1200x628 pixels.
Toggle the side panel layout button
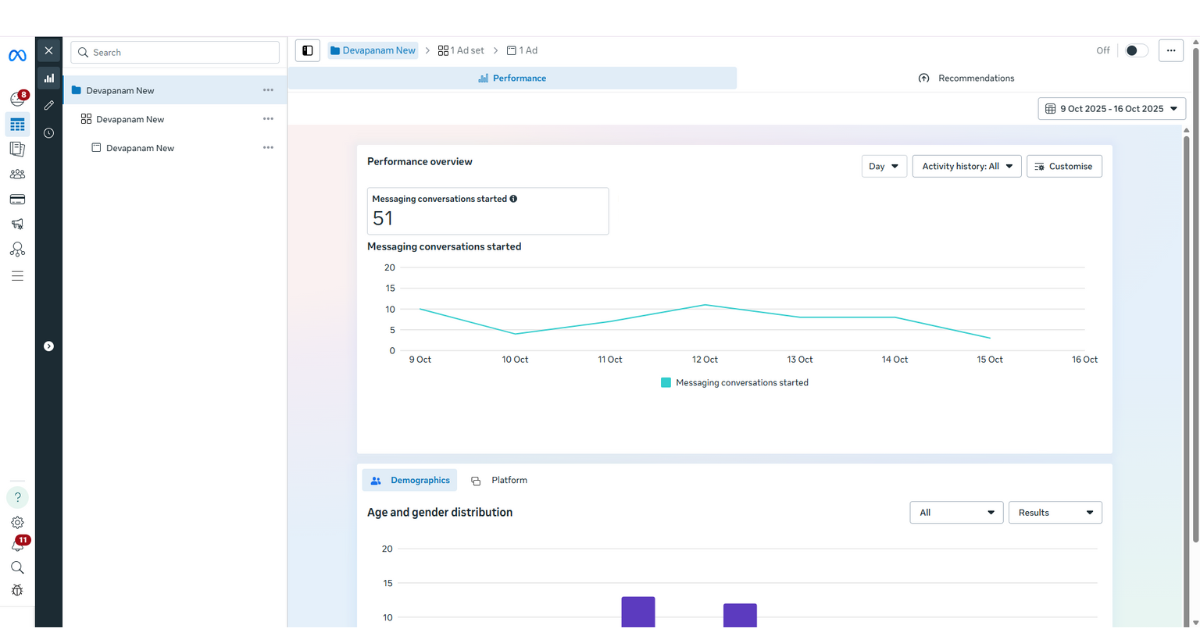[x=307, y=50]
